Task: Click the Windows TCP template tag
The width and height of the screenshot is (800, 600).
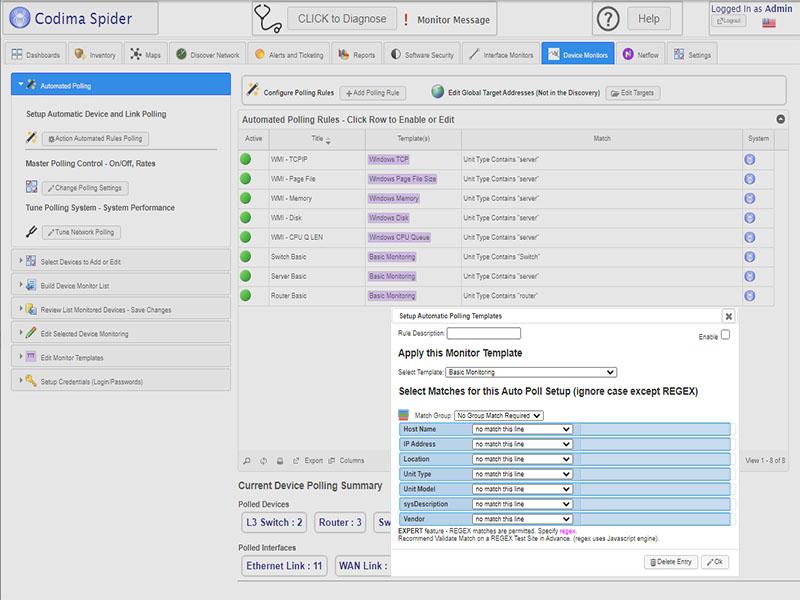Action: tap(389, 159)
